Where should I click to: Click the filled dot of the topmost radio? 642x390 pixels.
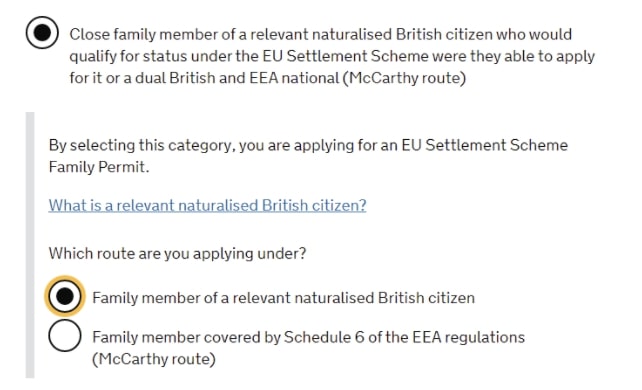point(42,32)
